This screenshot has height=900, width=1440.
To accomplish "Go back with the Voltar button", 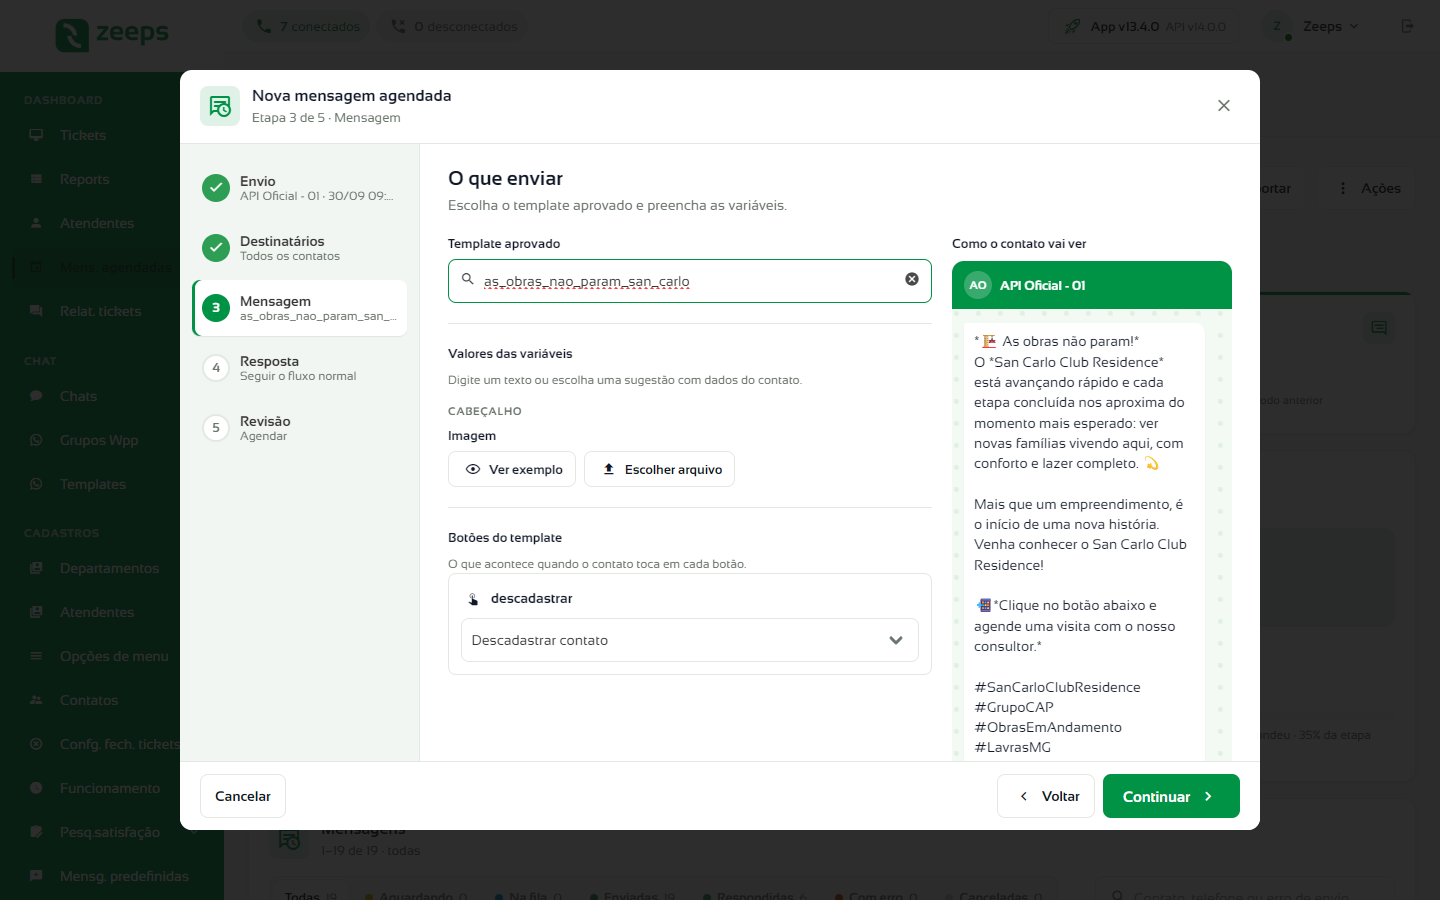I will point(1046,796).
